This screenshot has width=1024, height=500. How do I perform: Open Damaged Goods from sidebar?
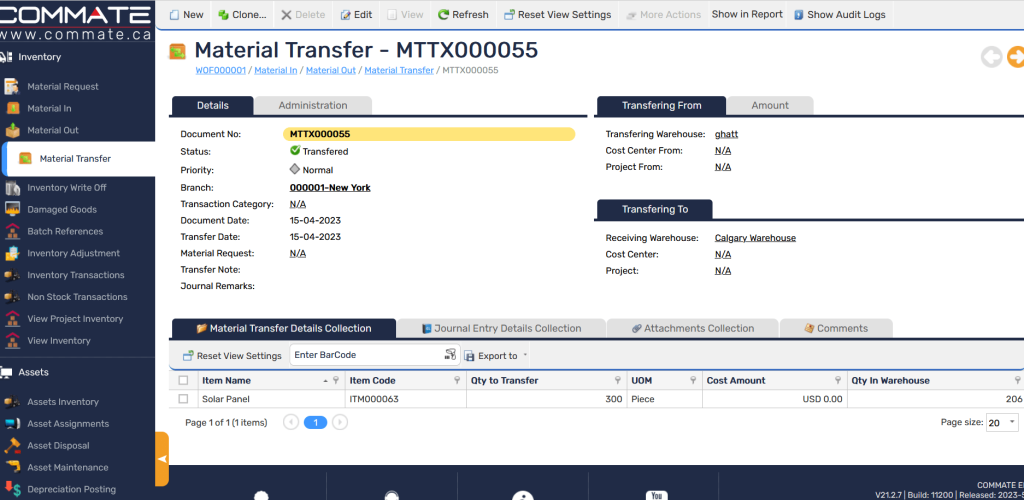pyautogui.click(x=61, y=210)
